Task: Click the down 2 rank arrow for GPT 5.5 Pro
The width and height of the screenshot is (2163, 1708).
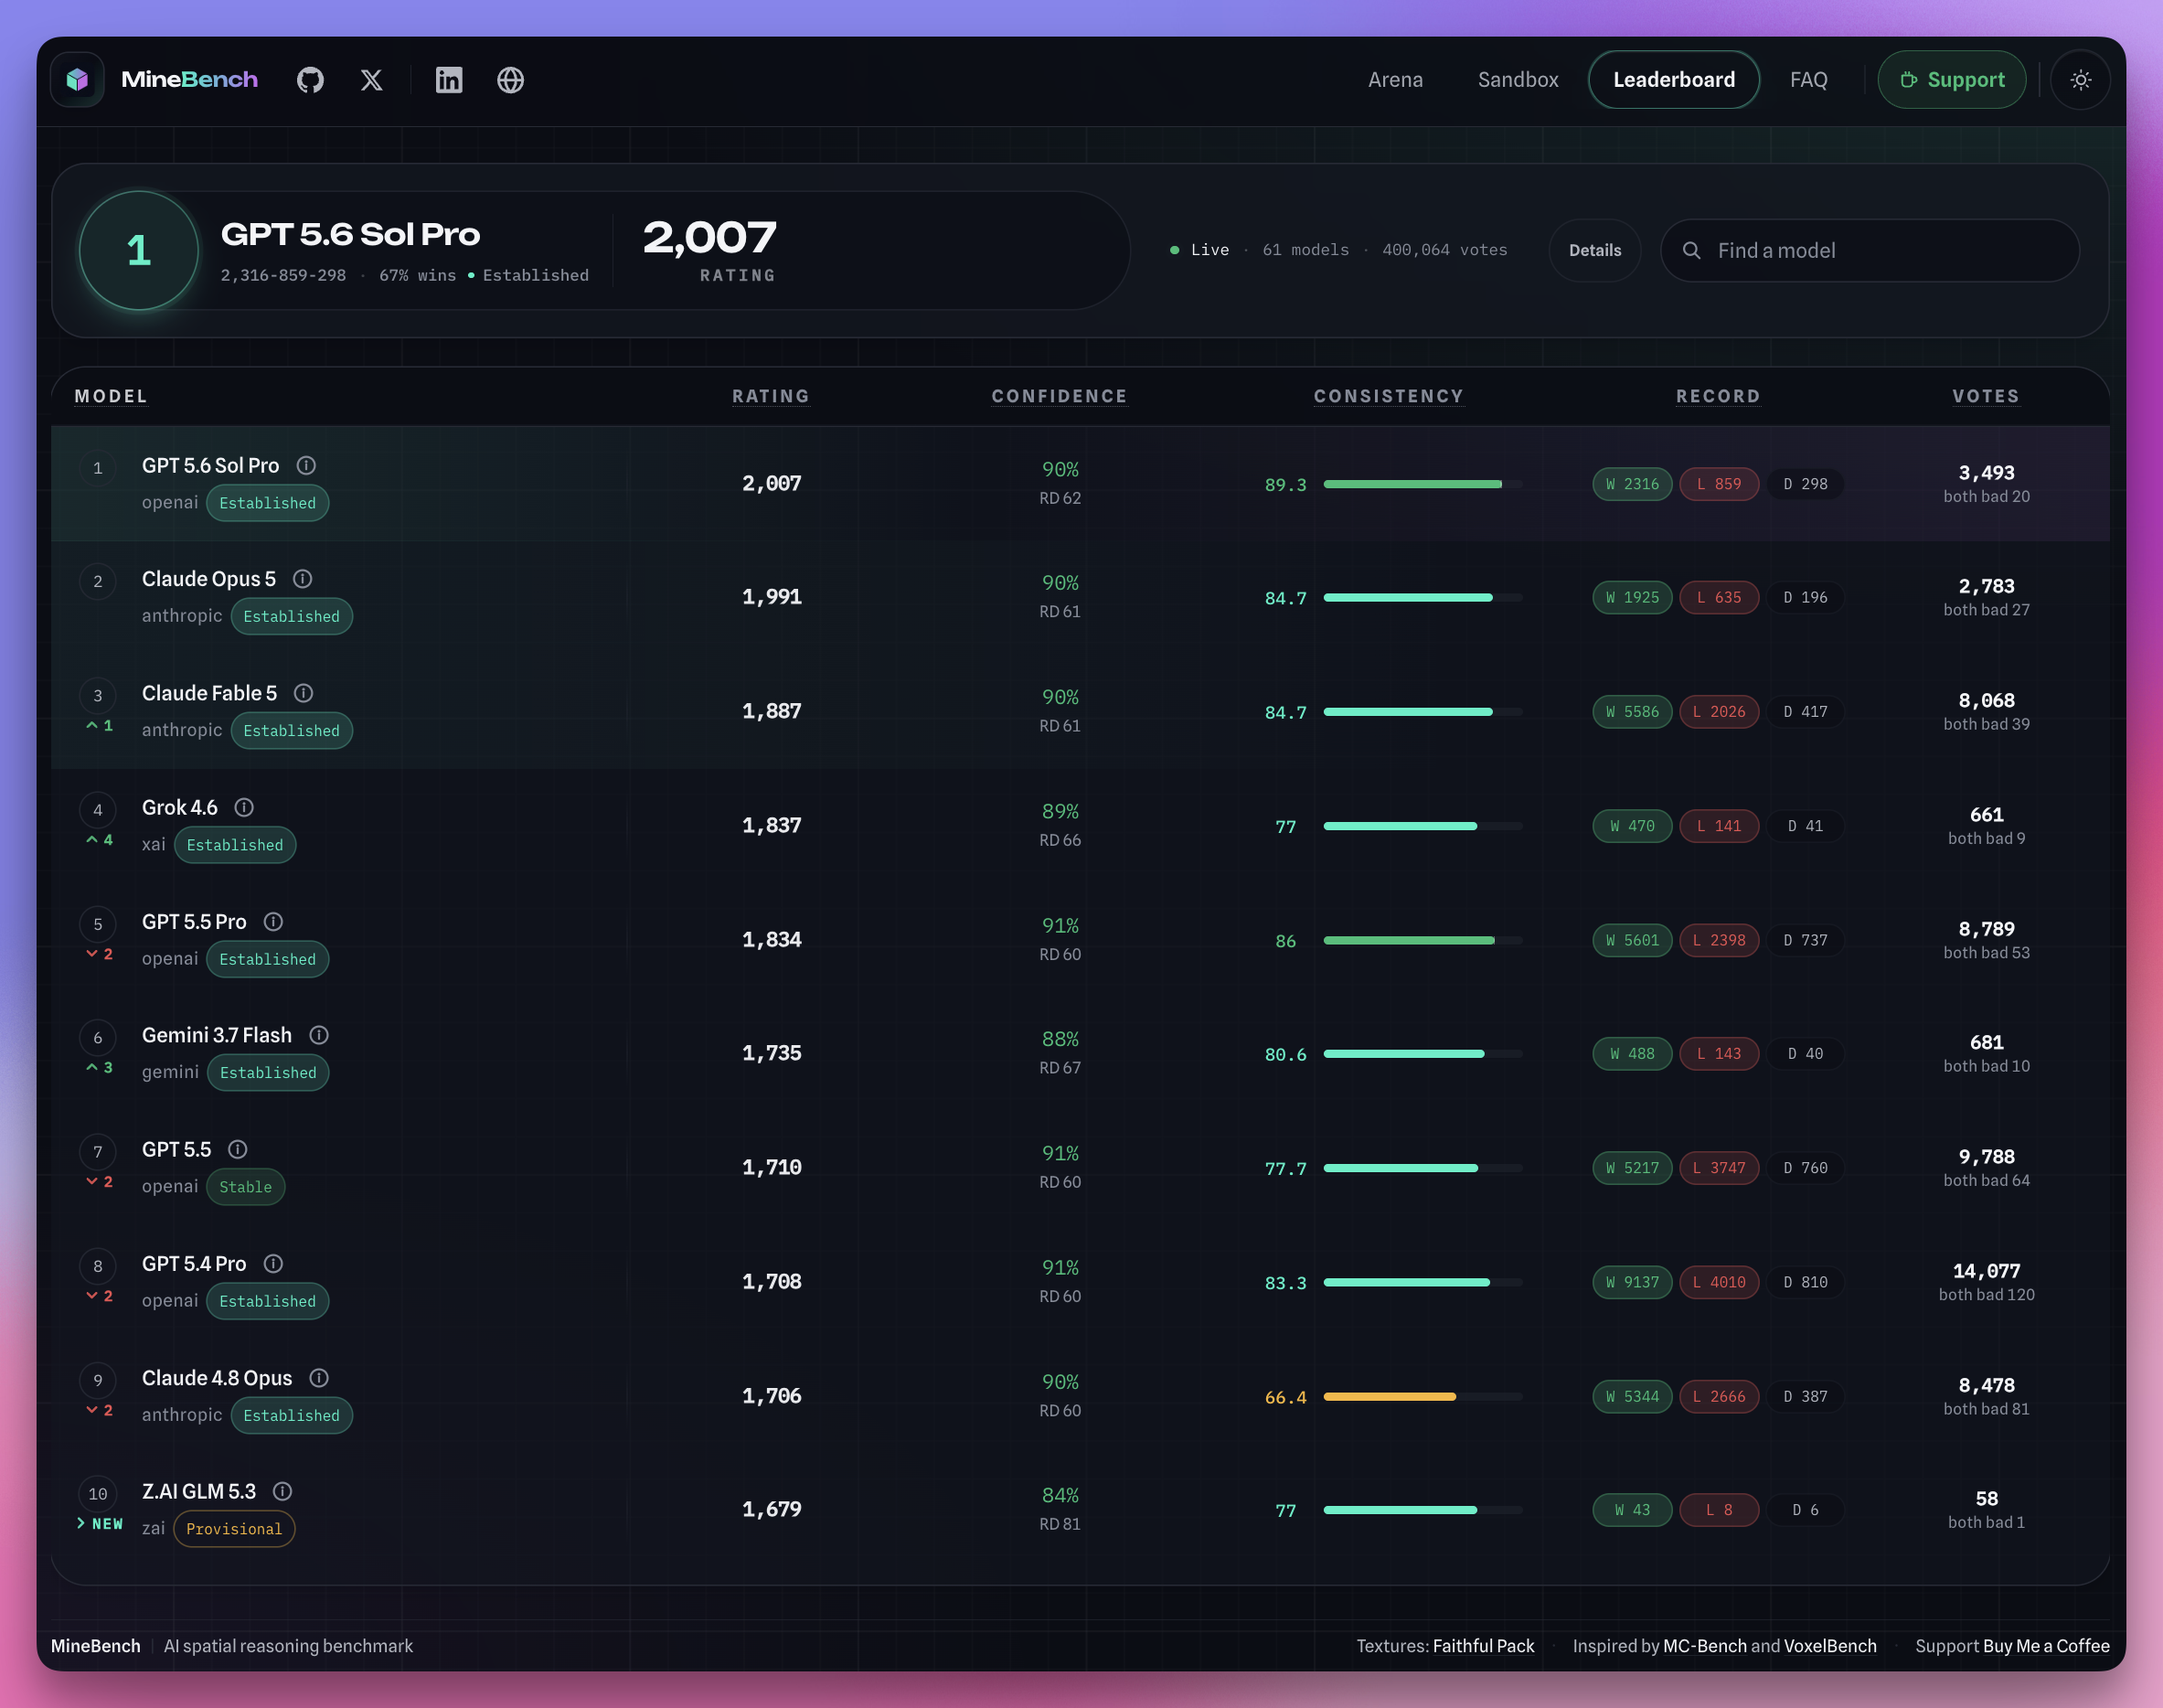Action: 99,954
